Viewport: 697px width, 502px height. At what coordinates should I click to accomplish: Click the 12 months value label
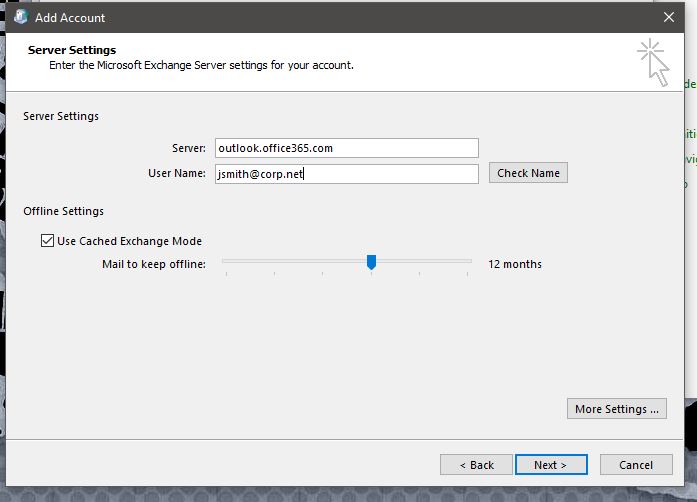point(515,264)
